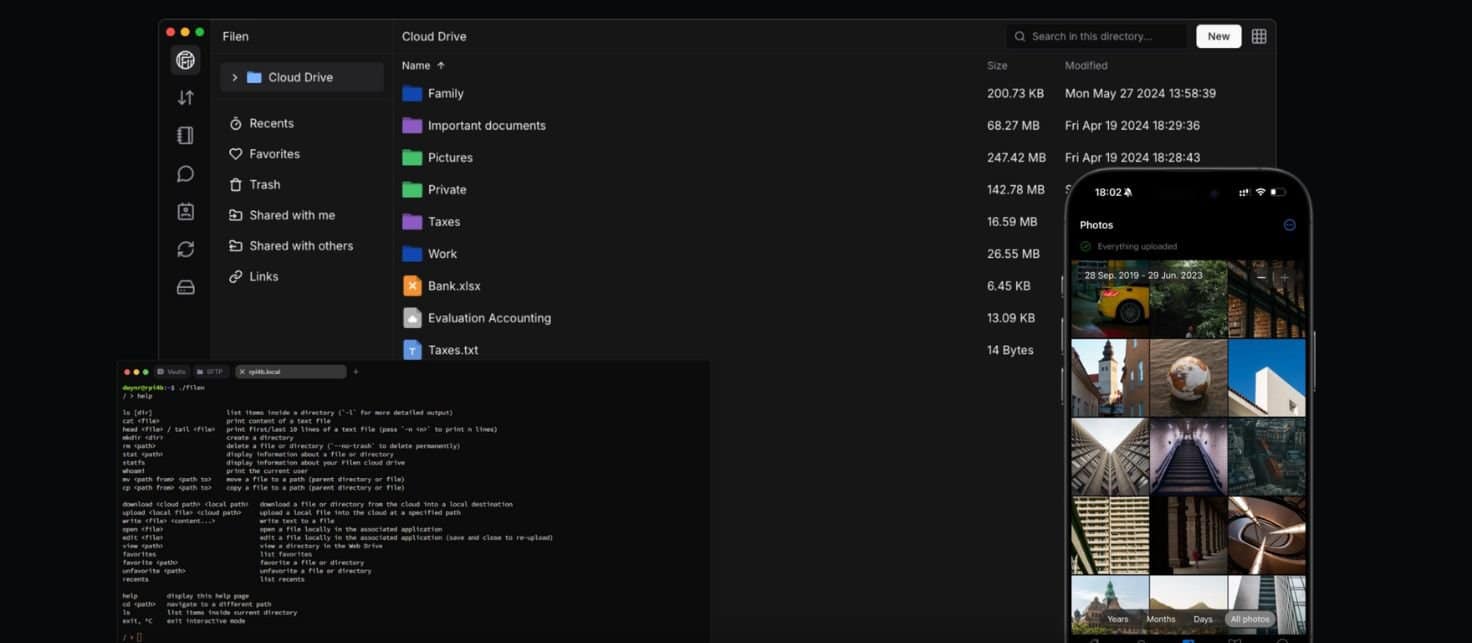Switch to grid view using grid icon
Screen dimensions: 1472x643
1259,36
